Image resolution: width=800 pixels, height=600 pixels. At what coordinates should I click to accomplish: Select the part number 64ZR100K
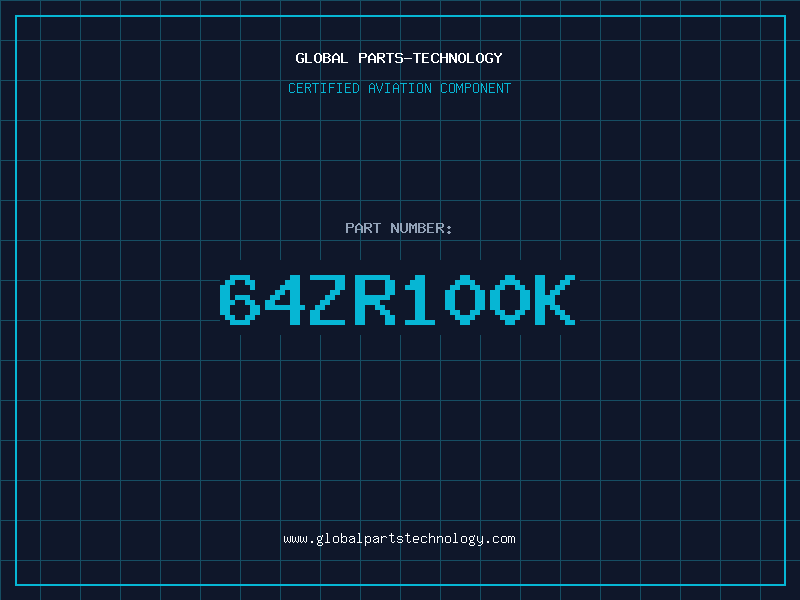tap(398, 299)
